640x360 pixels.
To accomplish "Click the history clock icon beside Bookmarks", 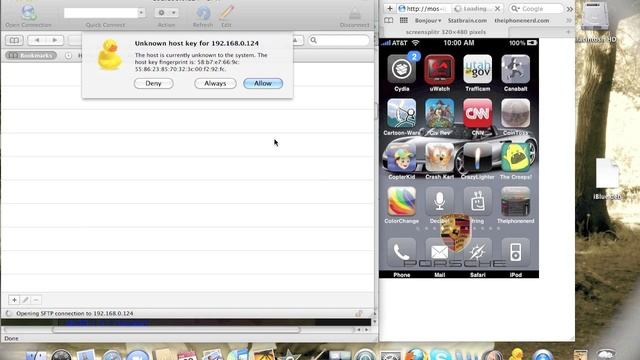I will point(68,55).
